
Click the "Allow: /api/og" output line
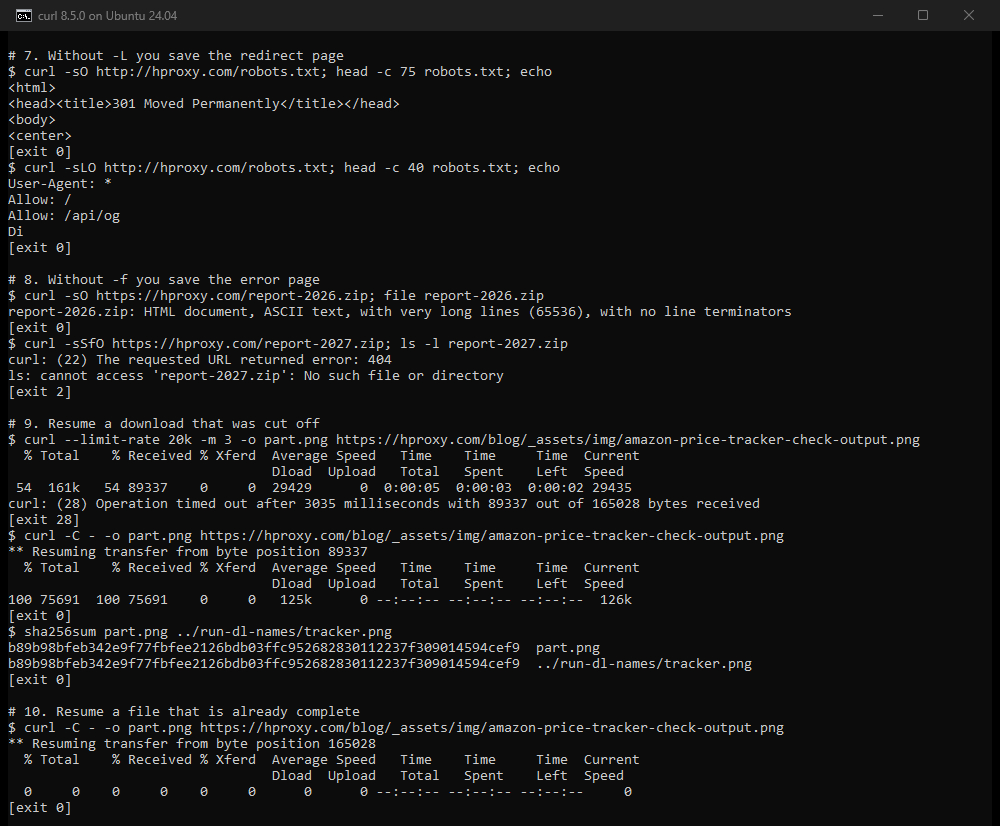coord(64,216)
